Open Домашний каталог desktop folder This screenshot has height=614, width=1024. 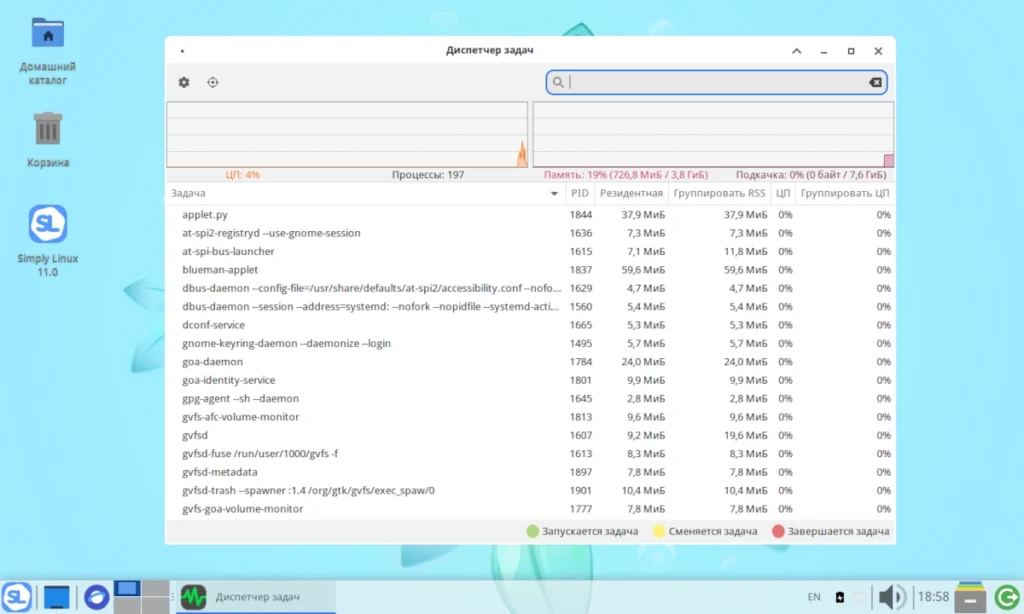tap(48, 51)
